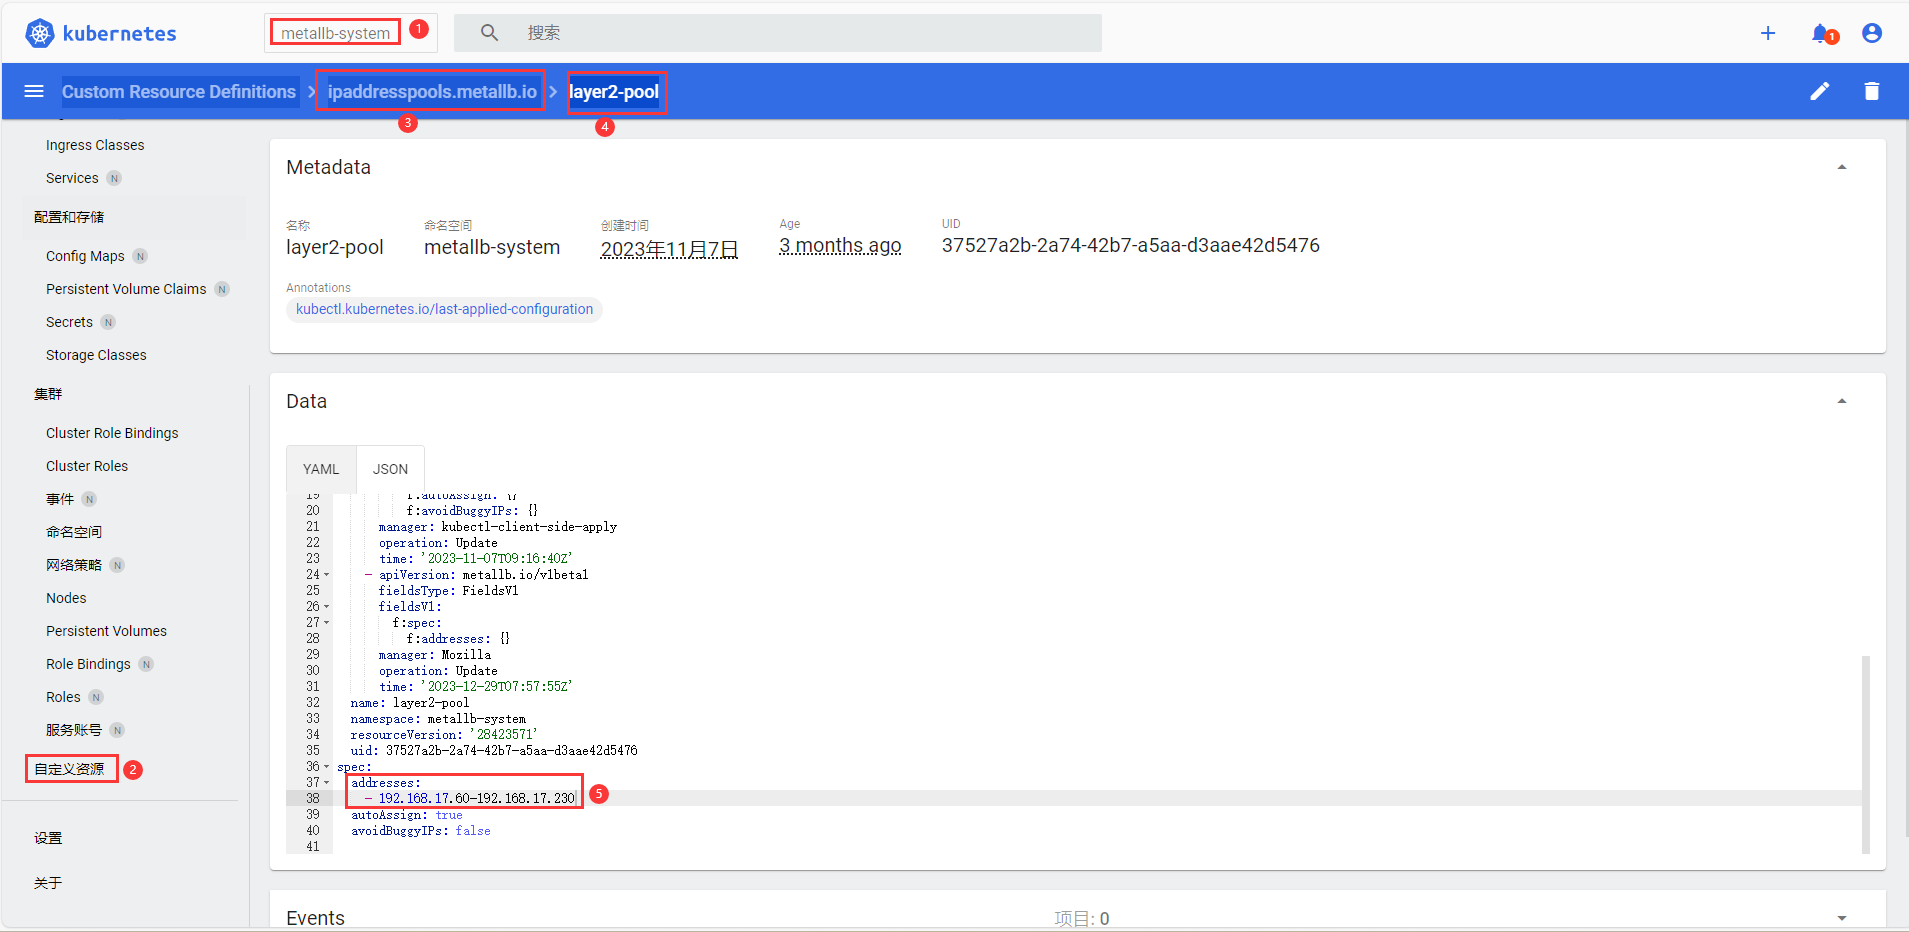Open Role Bindings in sidebar
The height and width of the screenshot is (932, 1909).
pos(88,664)
